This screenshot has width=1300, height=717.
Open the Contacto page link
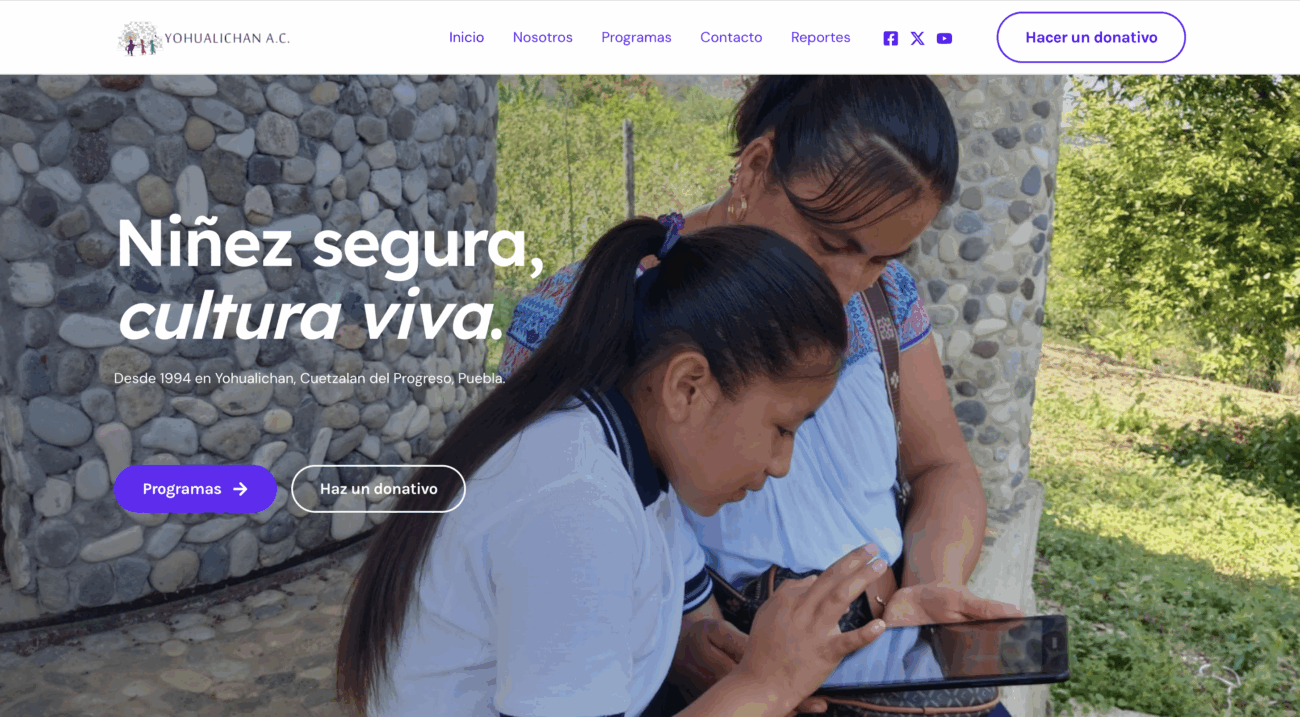(731, 37)
